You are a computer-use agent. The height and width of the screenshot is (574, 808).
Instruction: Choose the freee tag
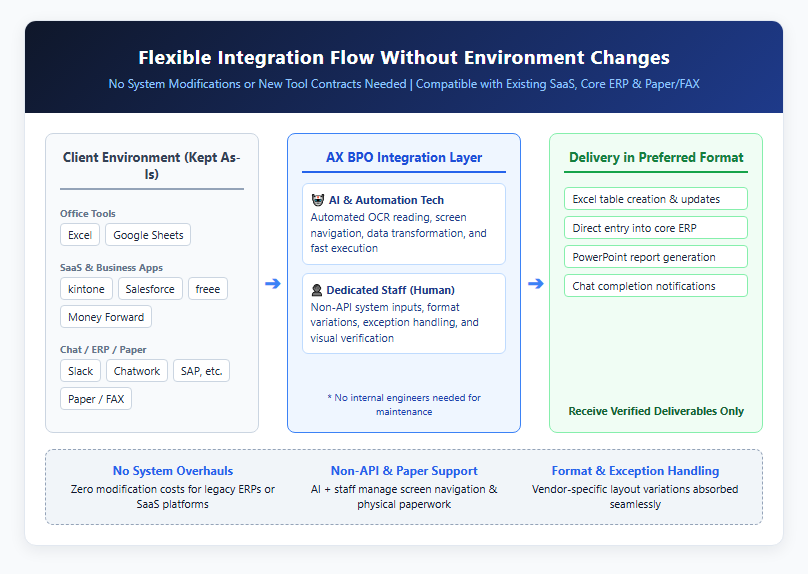tap(208, 289)
